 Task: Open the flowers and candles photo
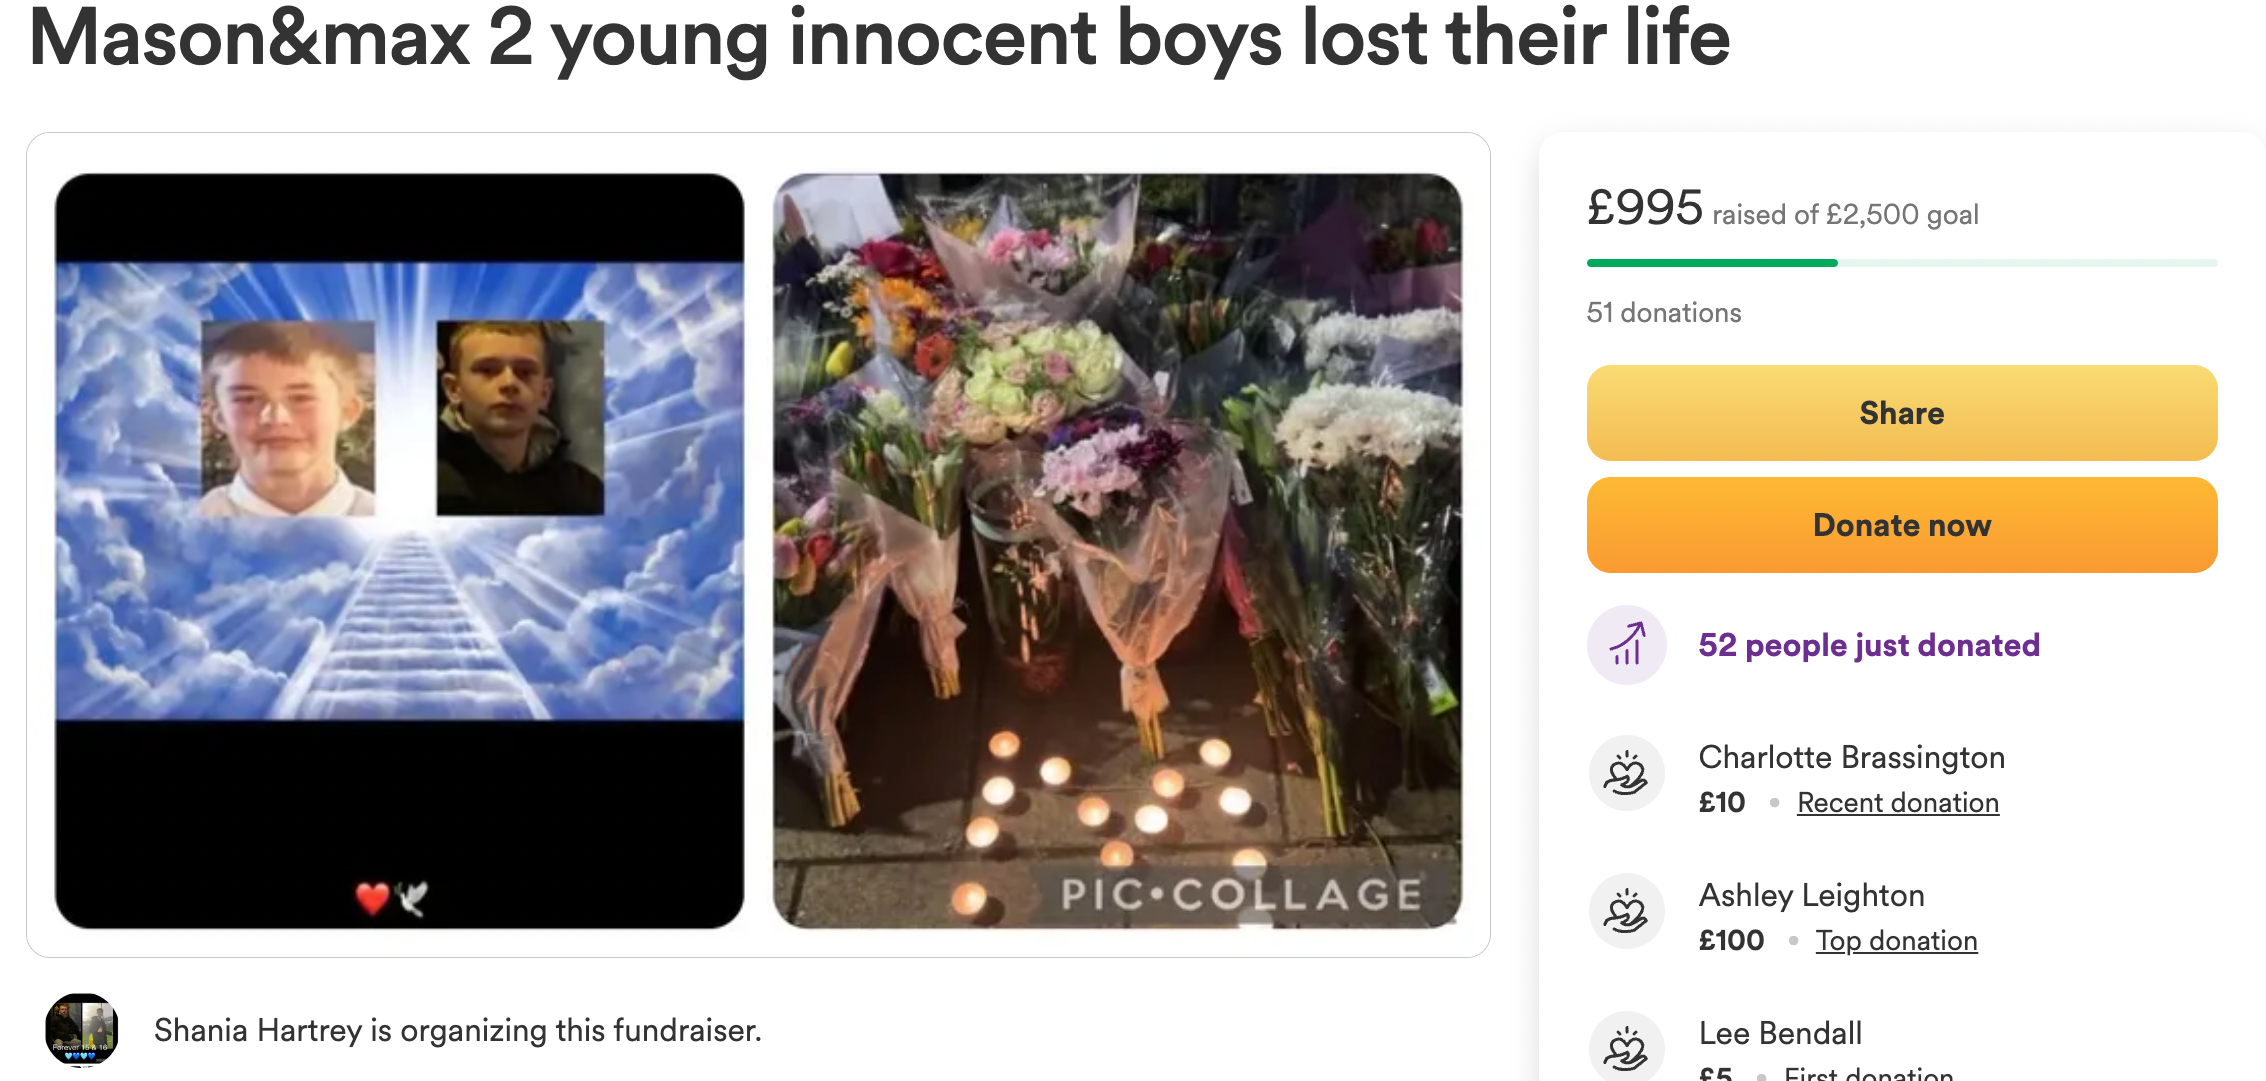coord(1117,551)
